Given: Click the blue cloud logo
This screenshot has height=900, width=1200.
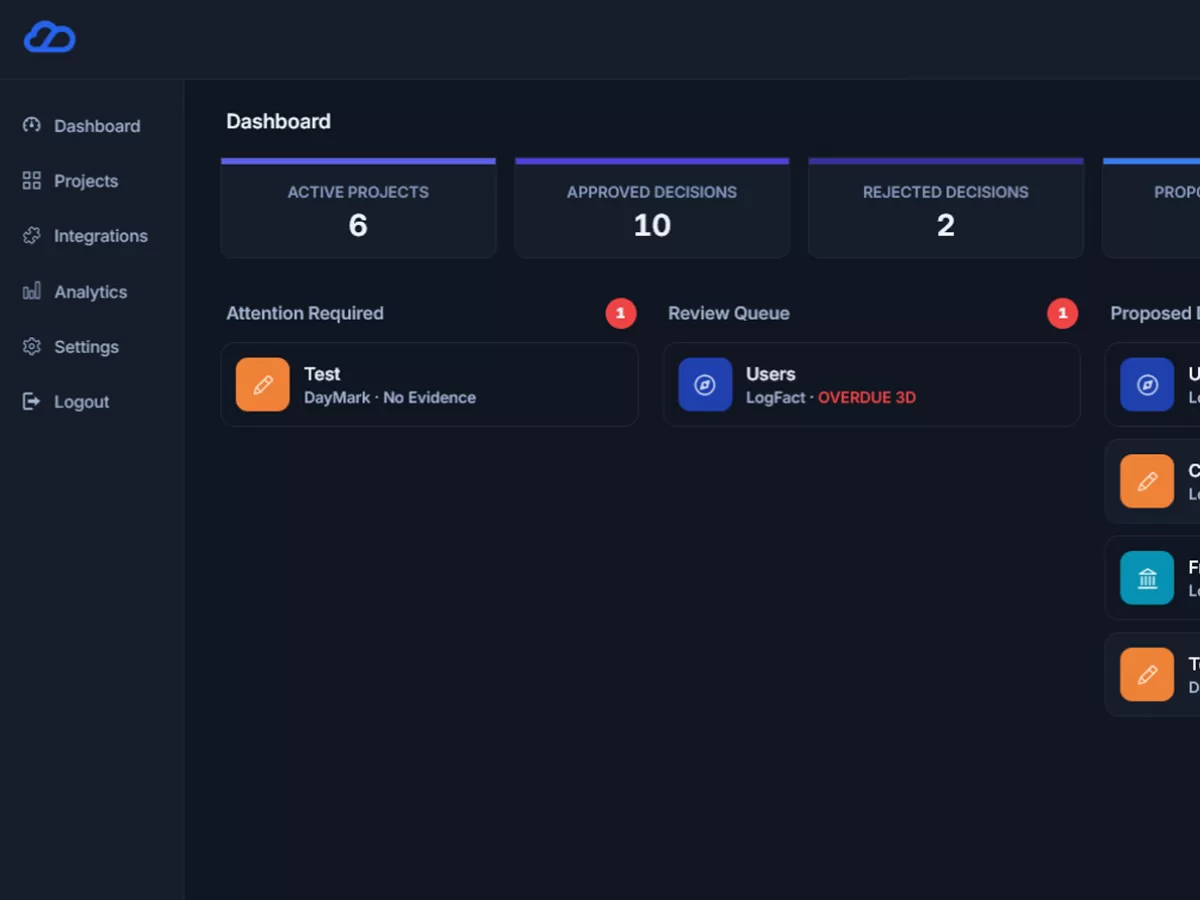Looking at the screenshot, I should [50, 38].
